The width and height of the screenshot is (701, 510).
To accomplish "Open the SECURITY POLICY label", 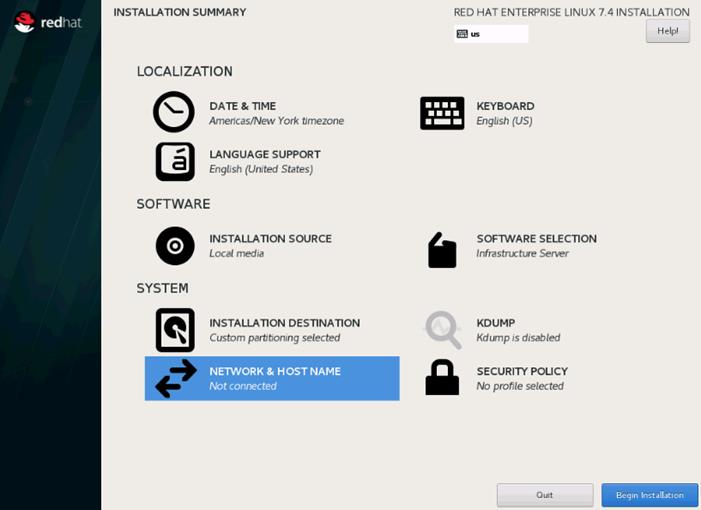I will coord(522,371).
